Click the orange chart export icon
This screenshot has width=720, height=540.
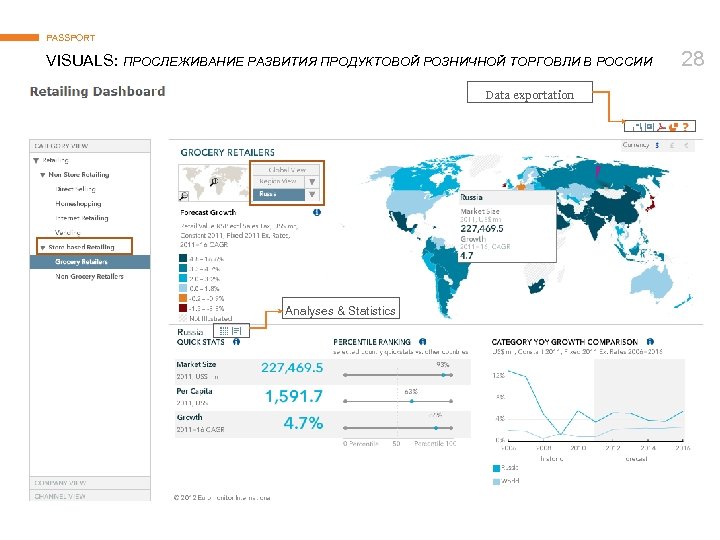[x=674, y=126]
